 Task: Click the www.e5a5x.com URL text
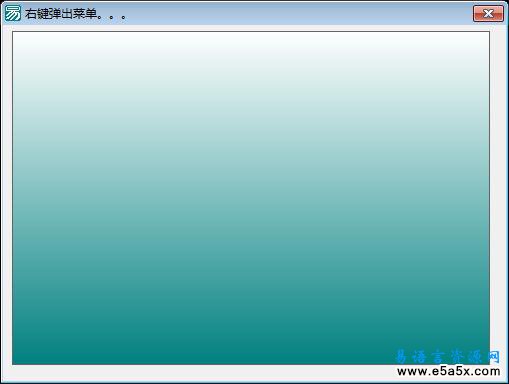point(449,371)
